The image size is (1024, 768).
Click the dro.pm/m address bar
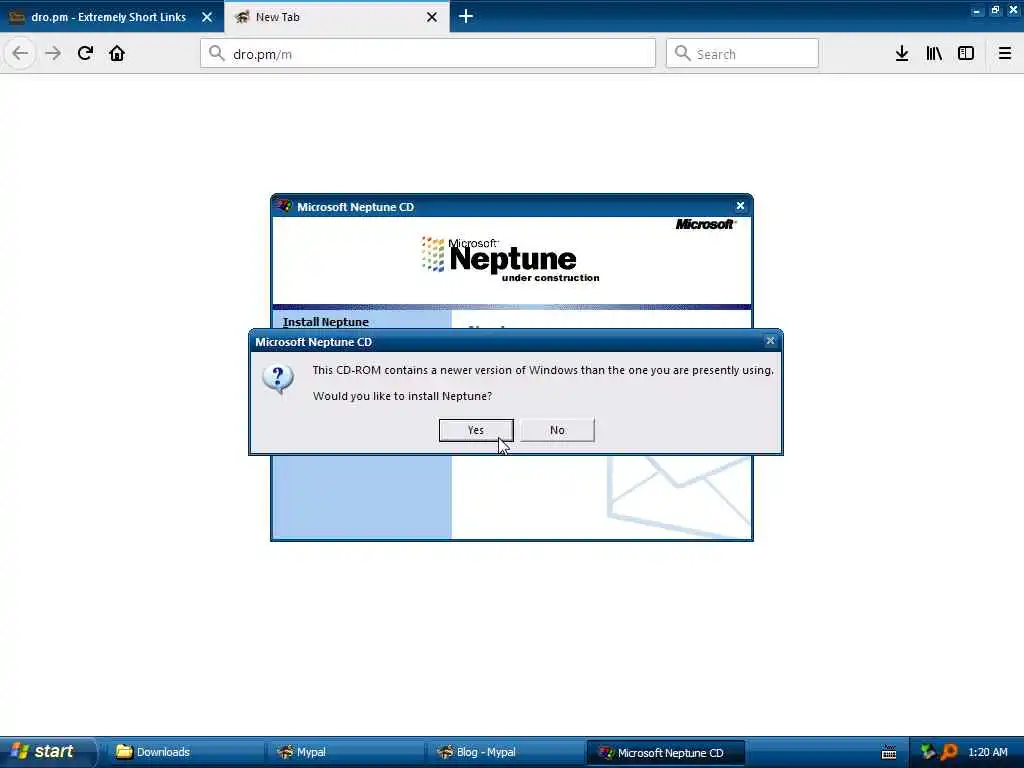(x=428, y=54)
